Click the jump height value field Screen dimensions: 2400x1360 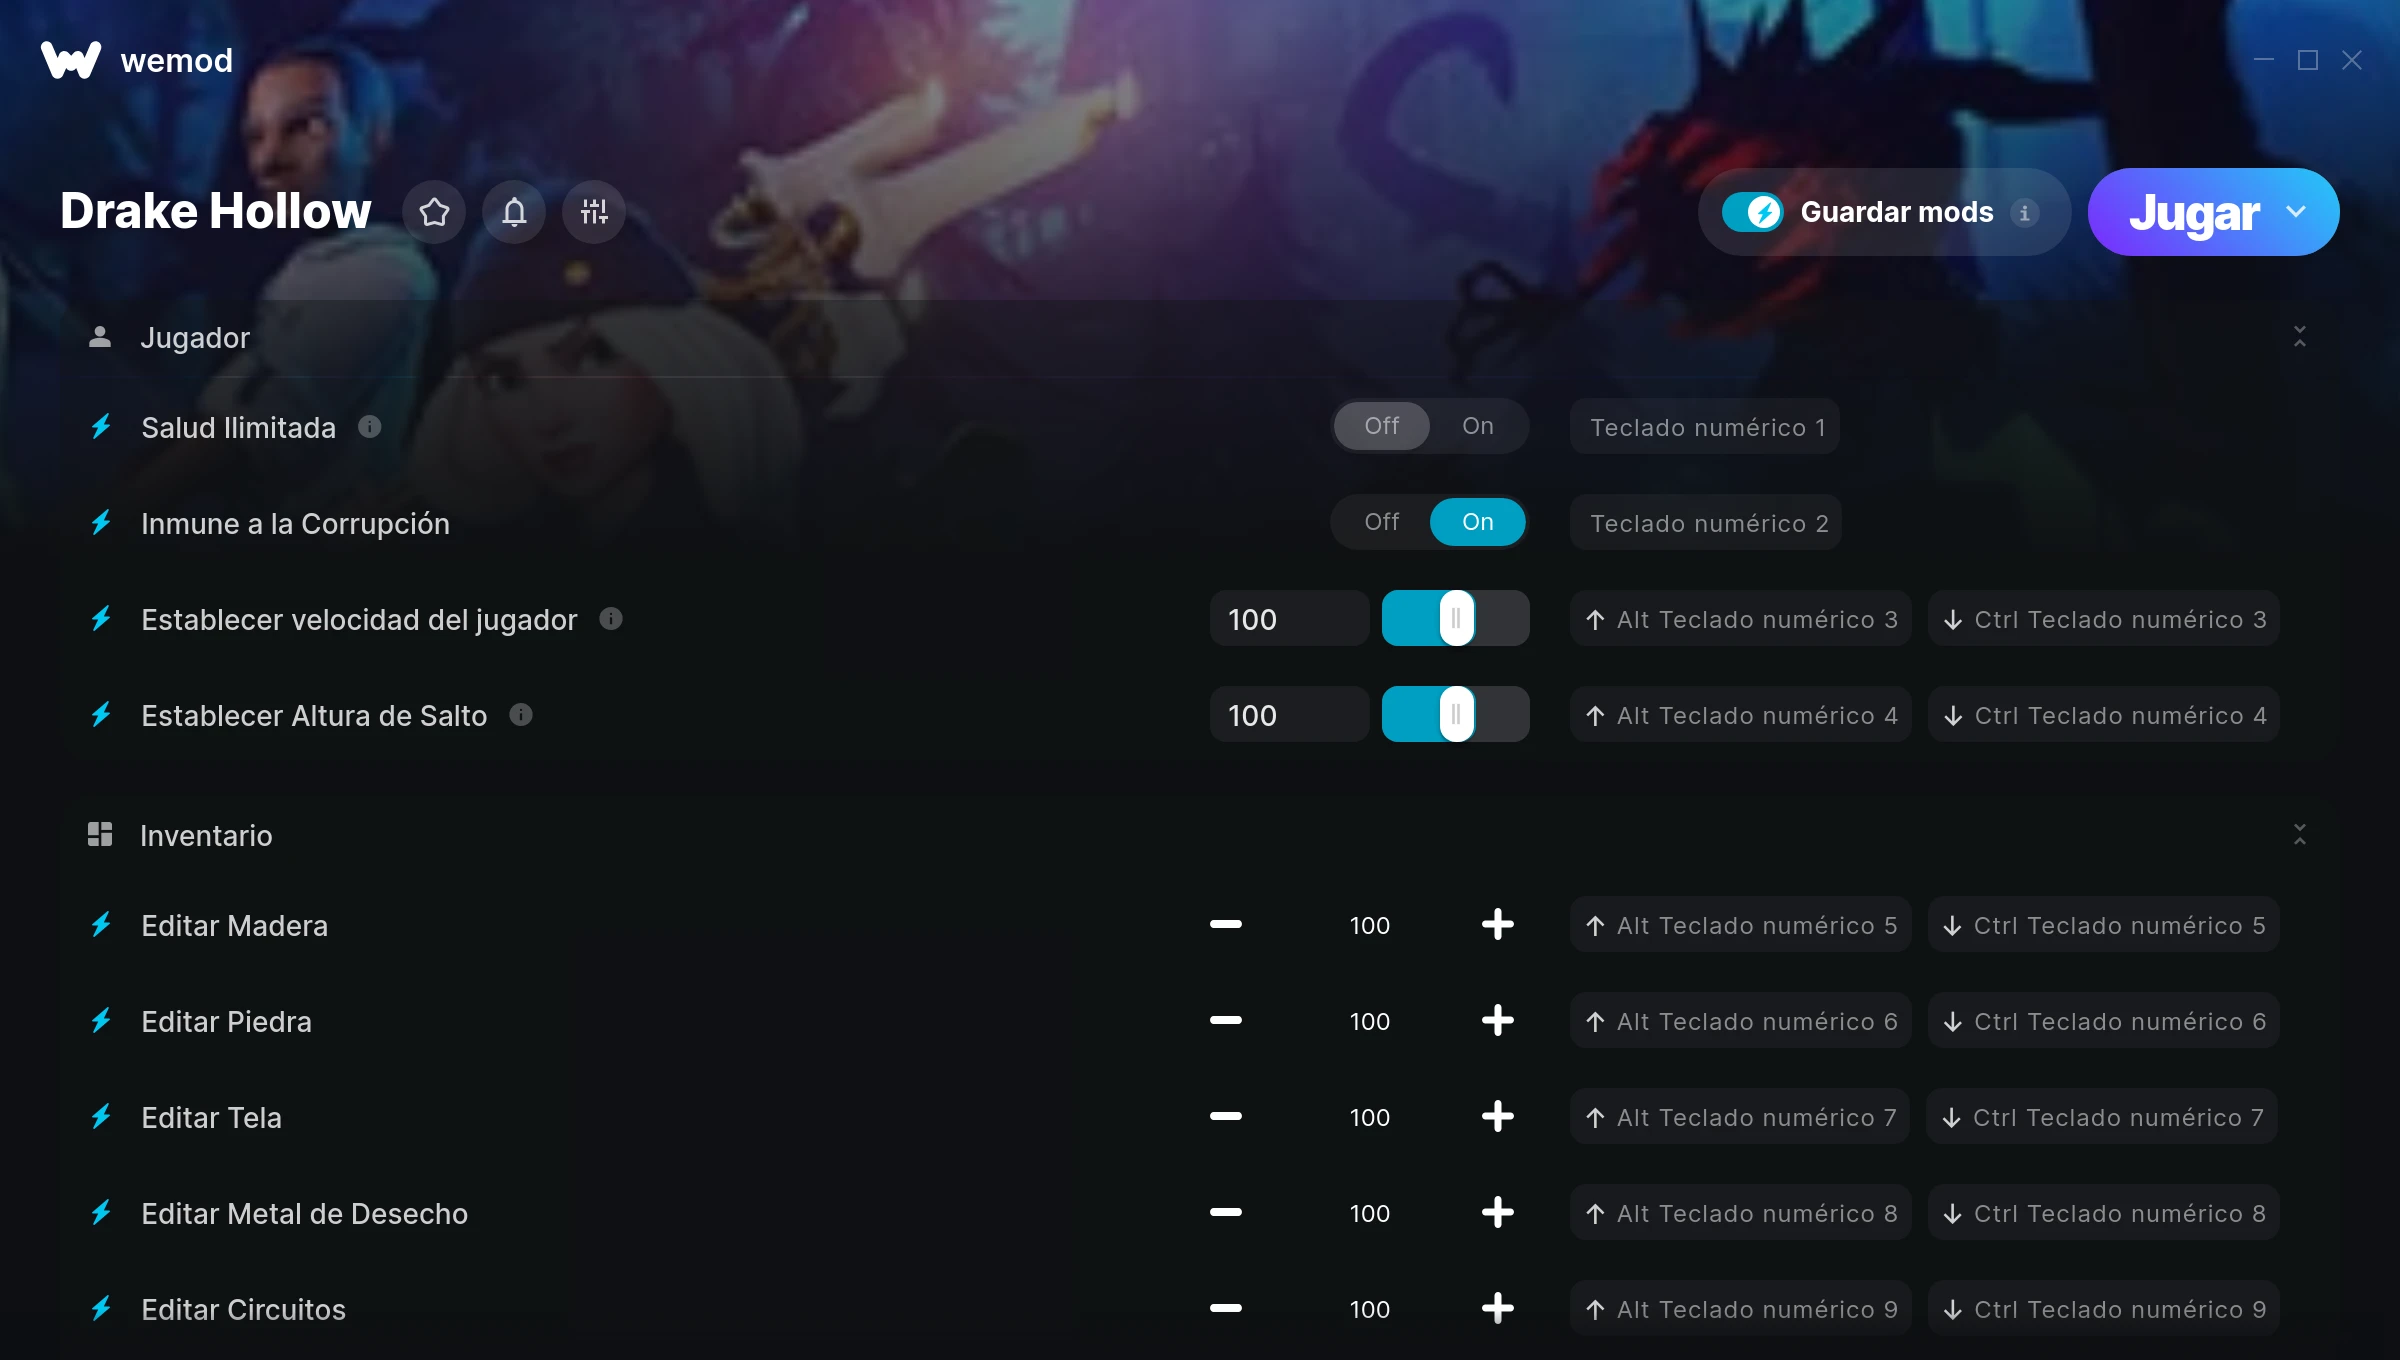1289,715
